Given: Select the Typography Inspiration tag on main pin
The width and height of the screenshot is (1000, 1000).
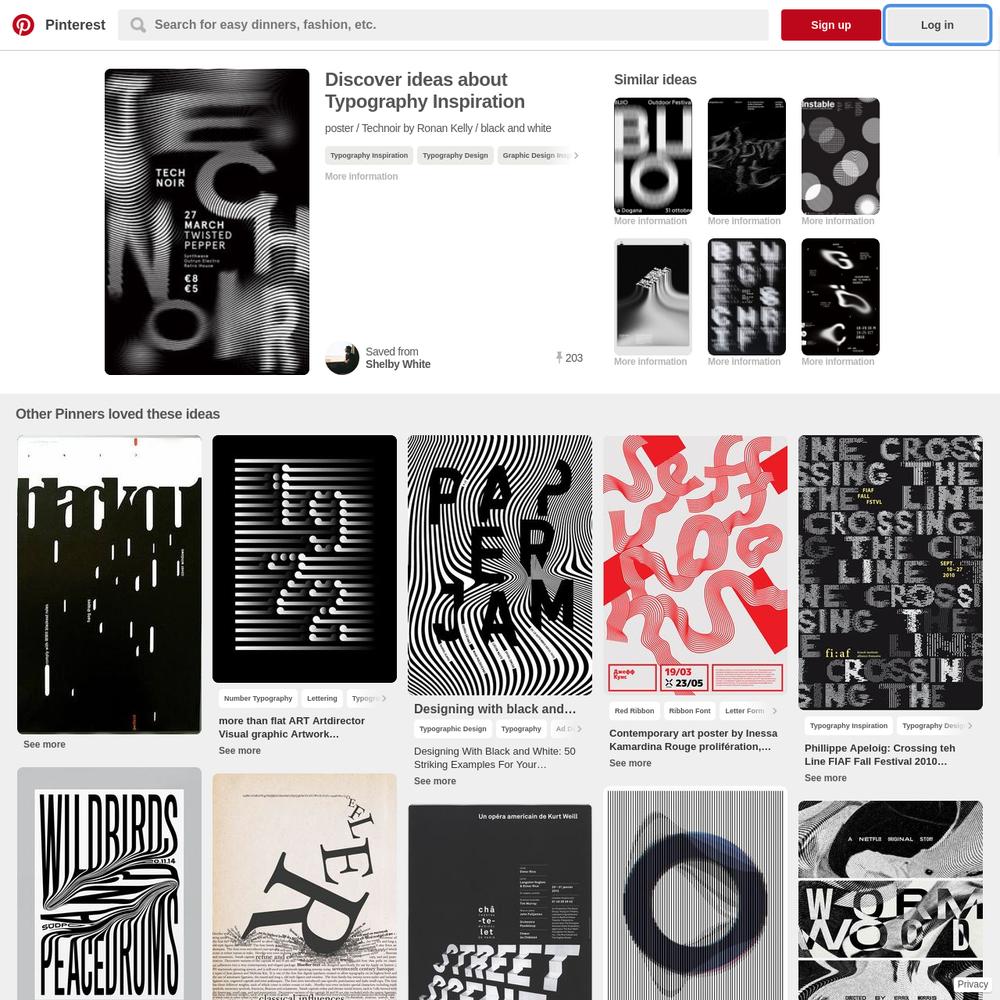Looking at the screenshot, I should click(369, 156).
